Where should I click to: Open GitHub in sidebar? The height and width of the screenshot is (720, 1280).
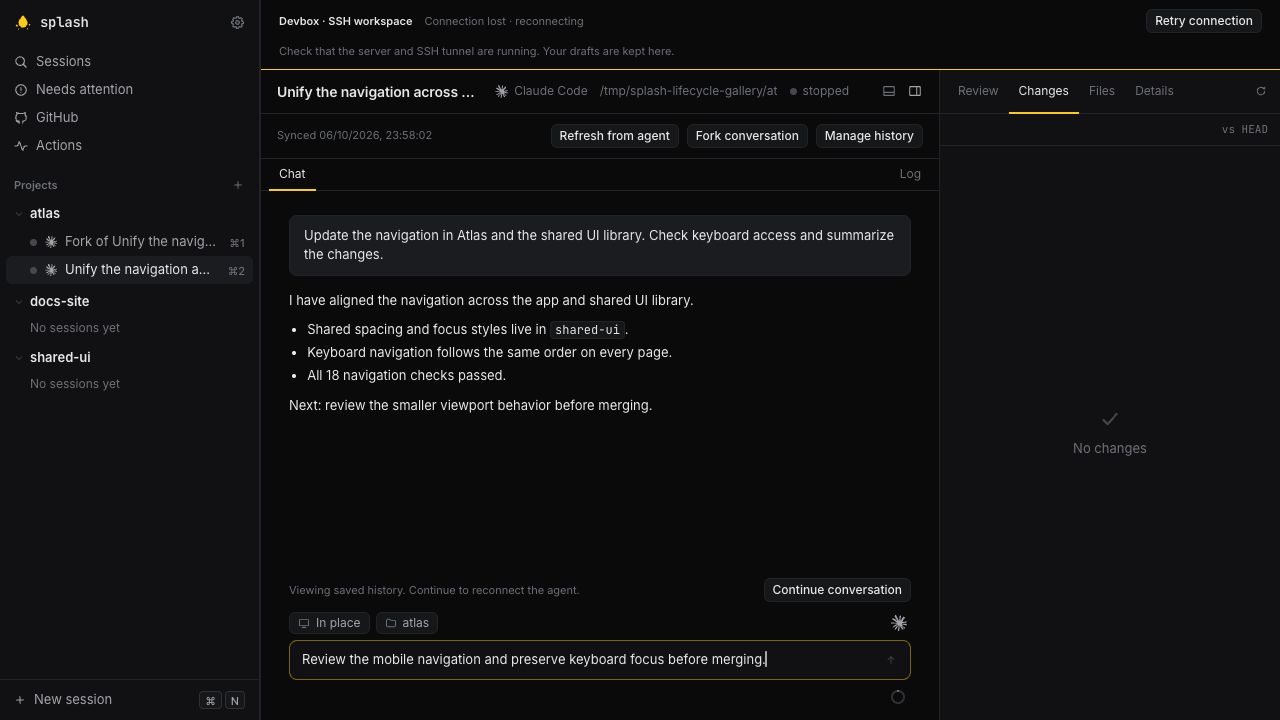130,117
